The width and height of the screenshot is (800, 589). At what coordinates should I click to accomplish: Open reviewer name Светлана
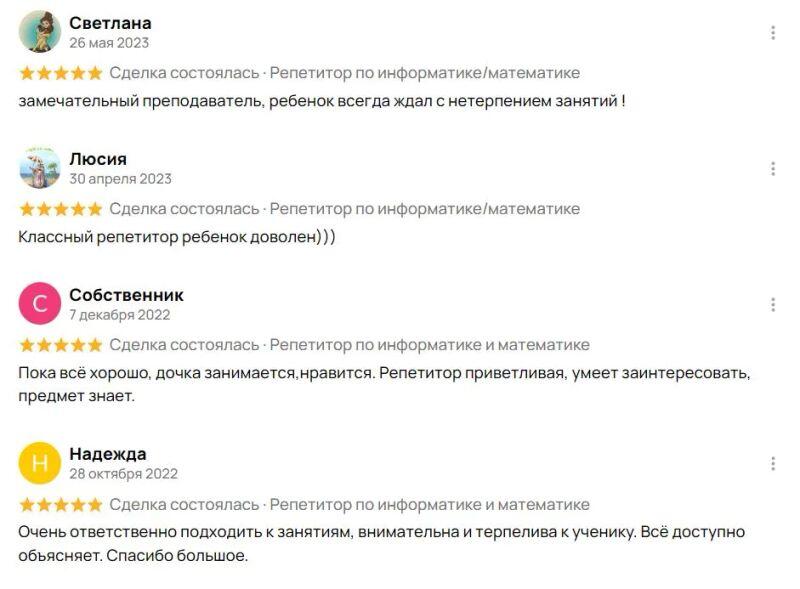pyautogui.click(x=110, y=23)
